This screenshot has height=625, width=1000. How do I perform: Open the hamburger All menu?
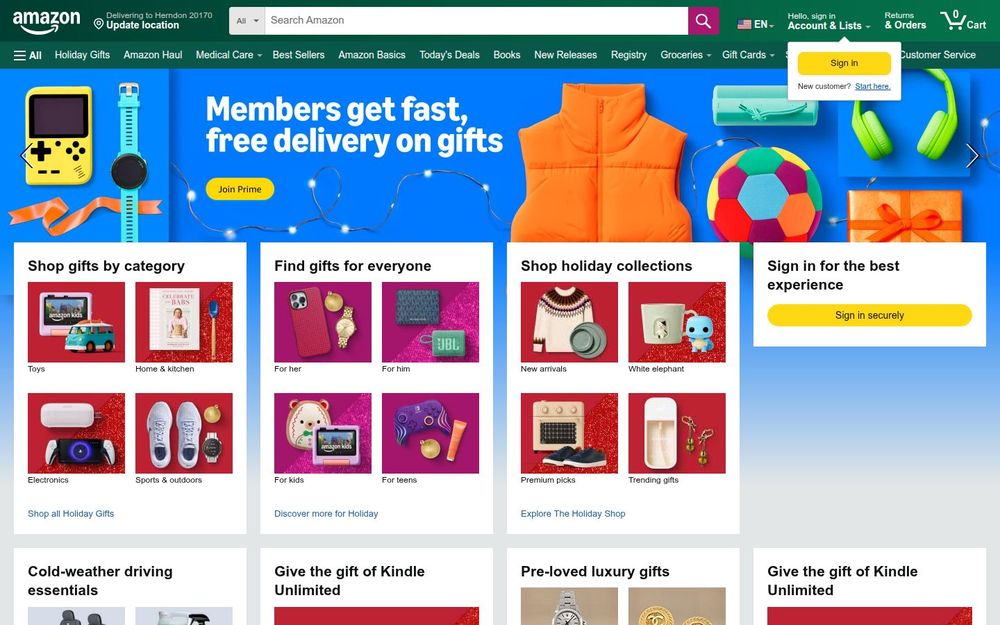click(x=27, y=55)
